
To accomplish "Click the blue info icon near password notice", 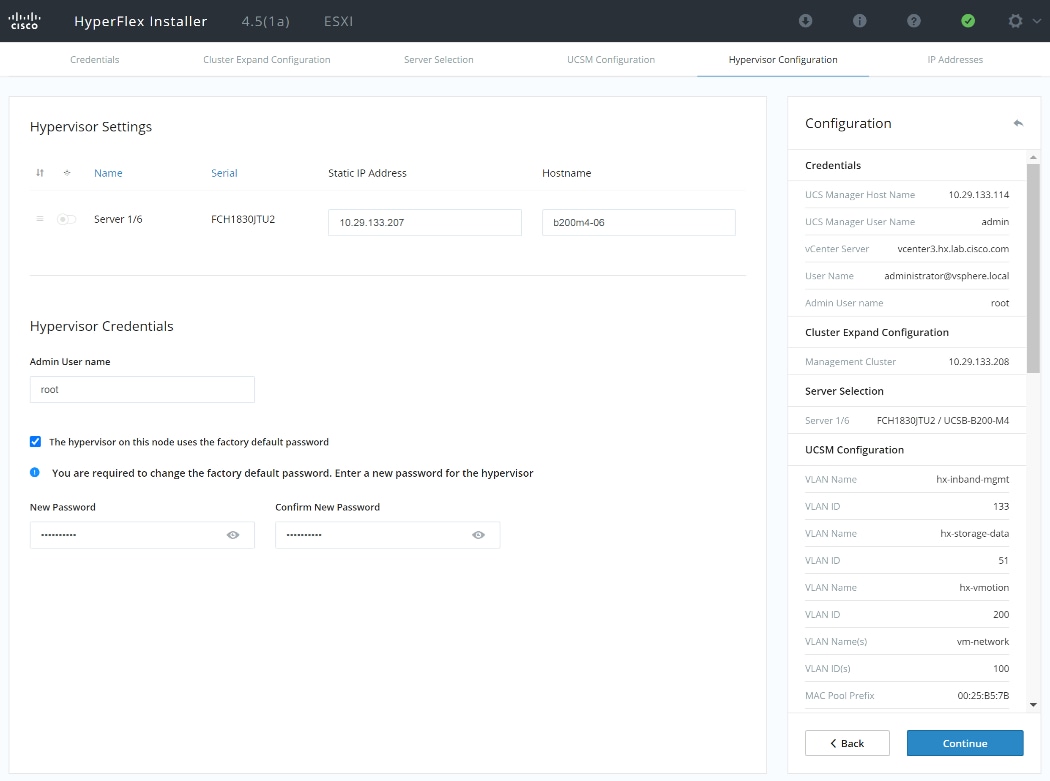I will [35, 472].
